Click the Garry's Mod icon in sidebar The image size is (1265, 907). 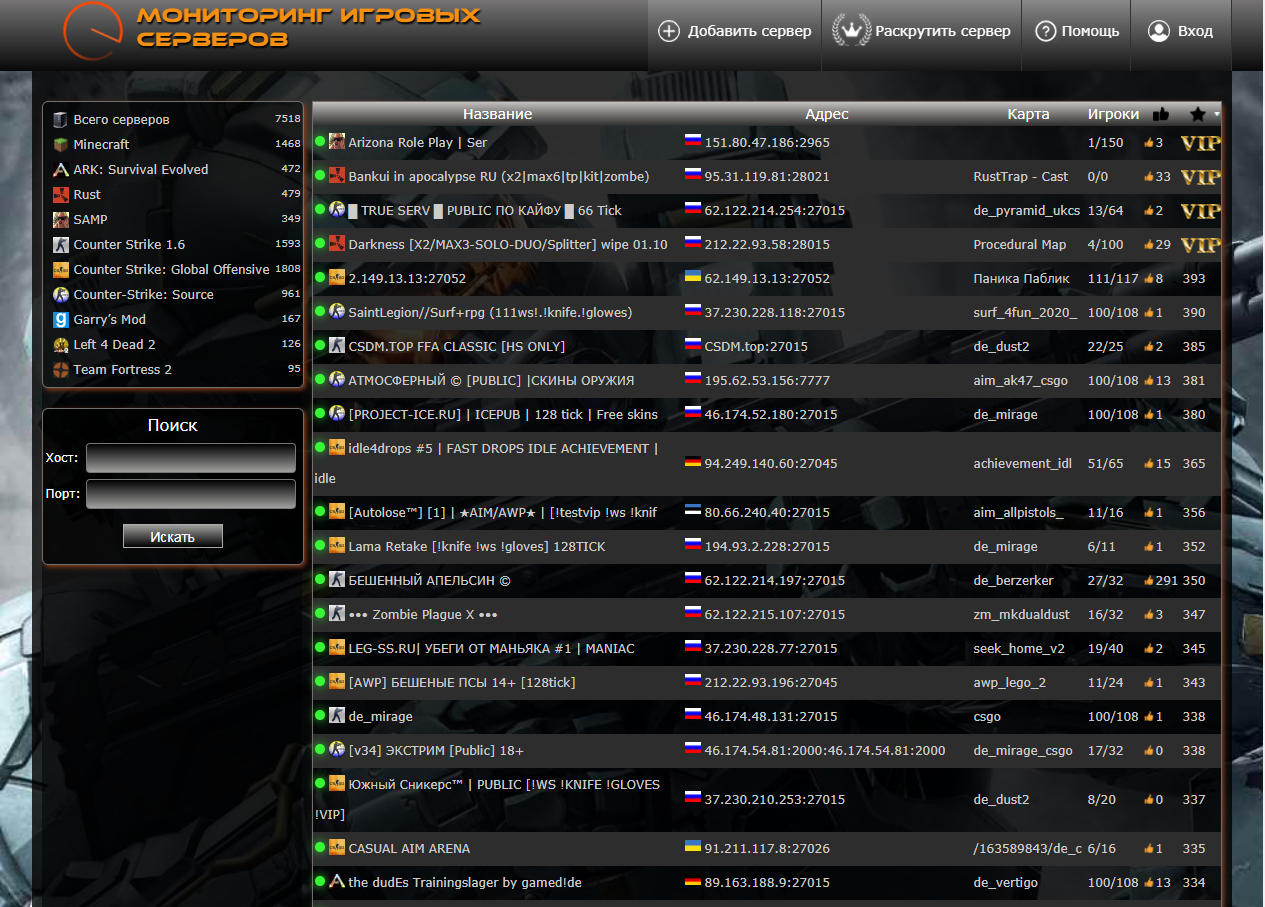(x=61, y=319)
